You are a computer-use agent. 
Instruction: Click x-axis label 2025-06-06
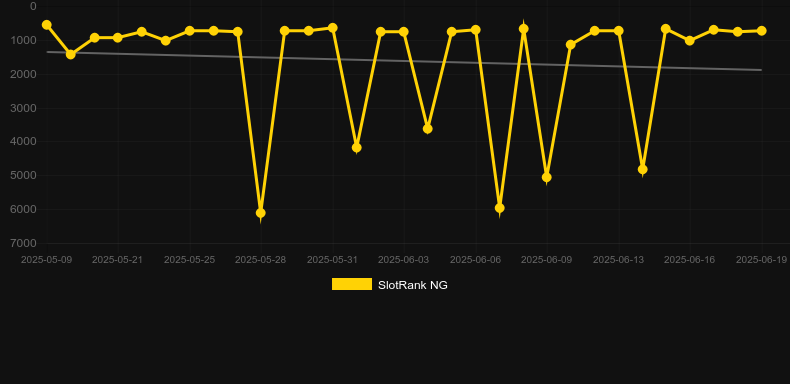(x=476, y=260)
